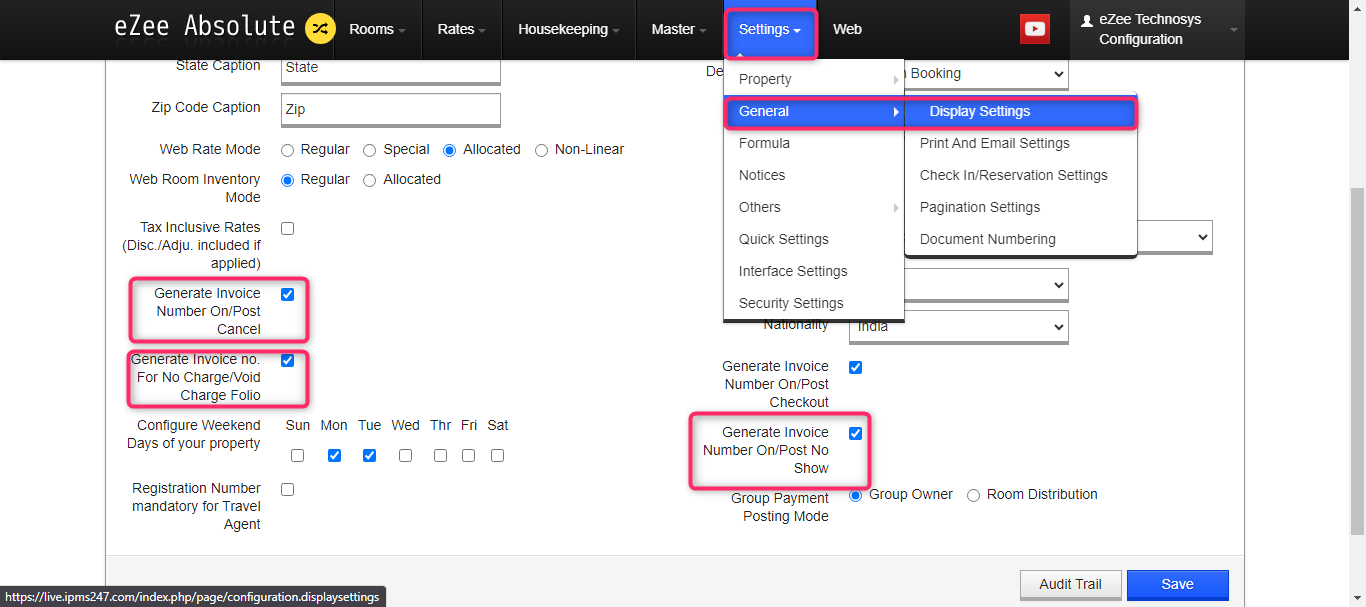This screenshot has width=1366, height=607.
Task: Check Saturday as weekend day
Action: (x=498, y=455)
